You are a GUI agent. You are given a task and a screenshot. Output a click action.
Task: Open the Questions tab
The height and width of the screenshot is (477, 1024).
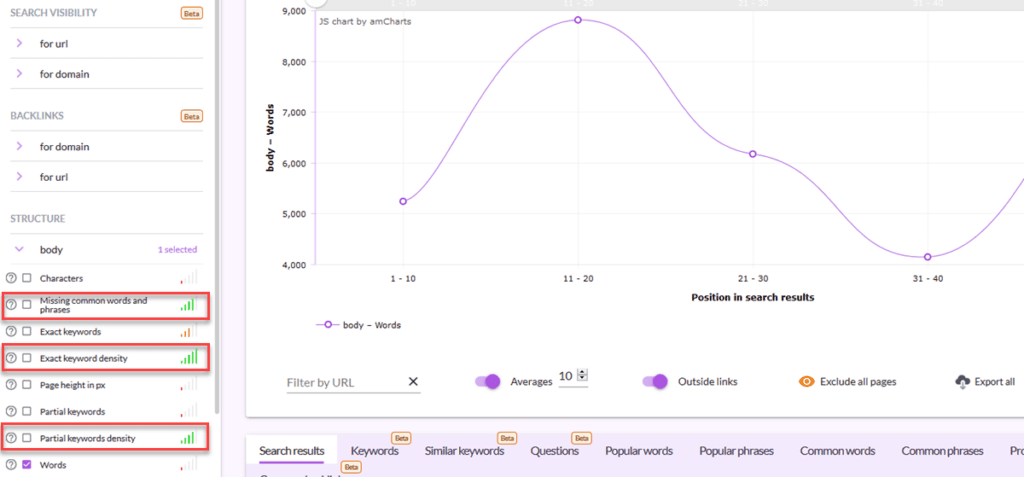point(554,451)
